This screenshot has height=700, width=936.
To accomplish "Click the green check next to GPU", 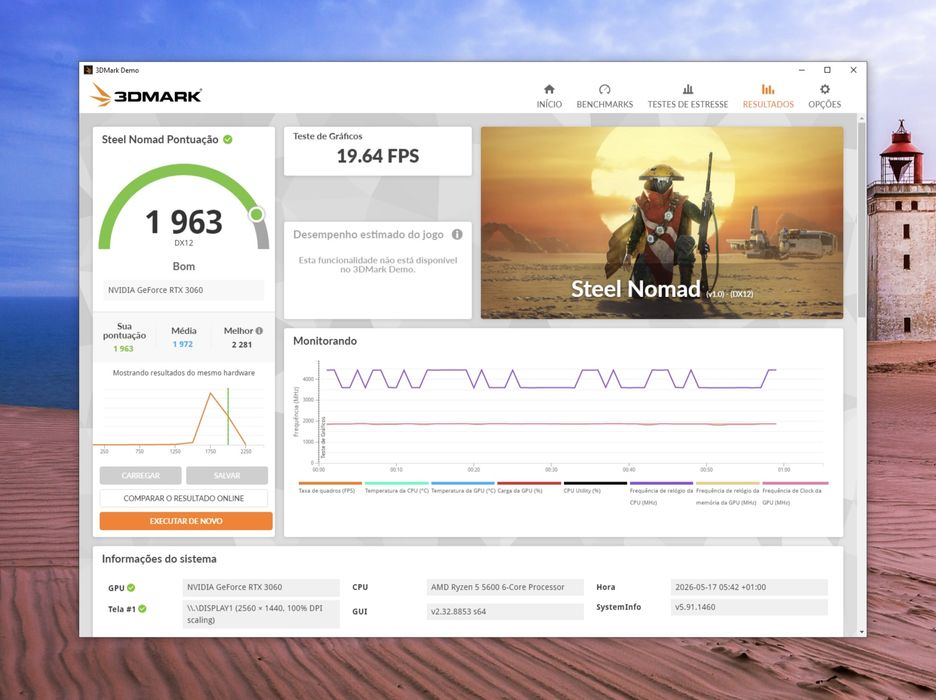I will (131, 588).
